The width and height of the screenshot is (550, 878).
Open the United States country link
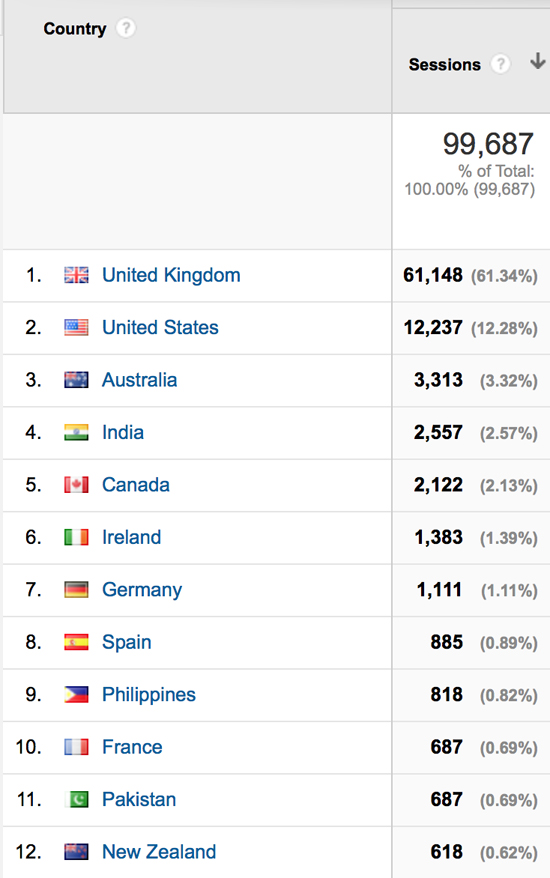[x=160, y=327]
